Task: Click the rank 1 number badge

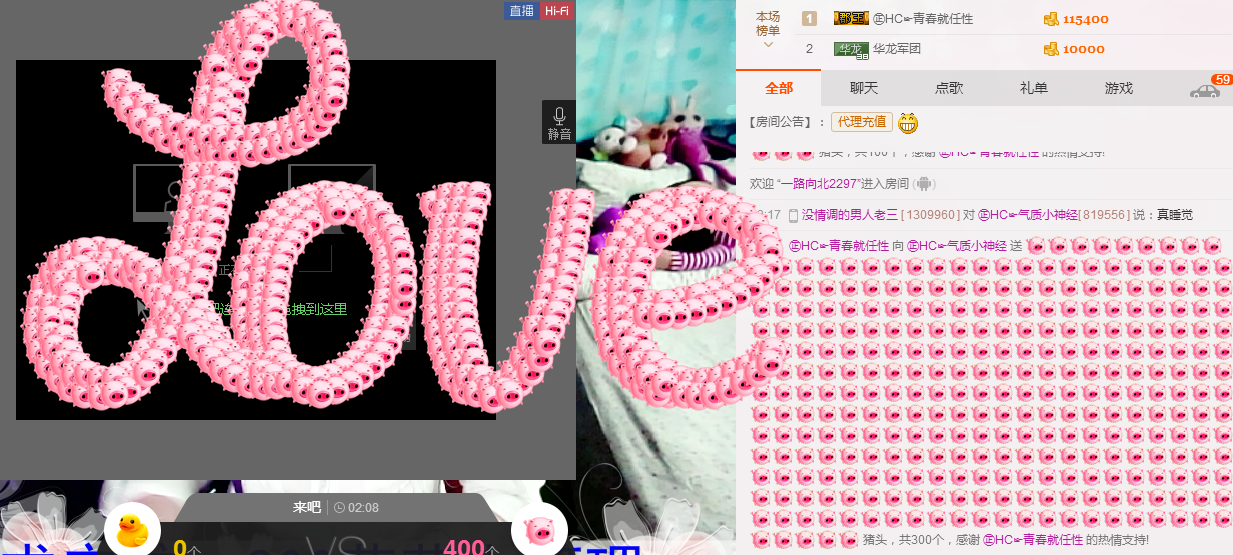Action: click(809, 18)
